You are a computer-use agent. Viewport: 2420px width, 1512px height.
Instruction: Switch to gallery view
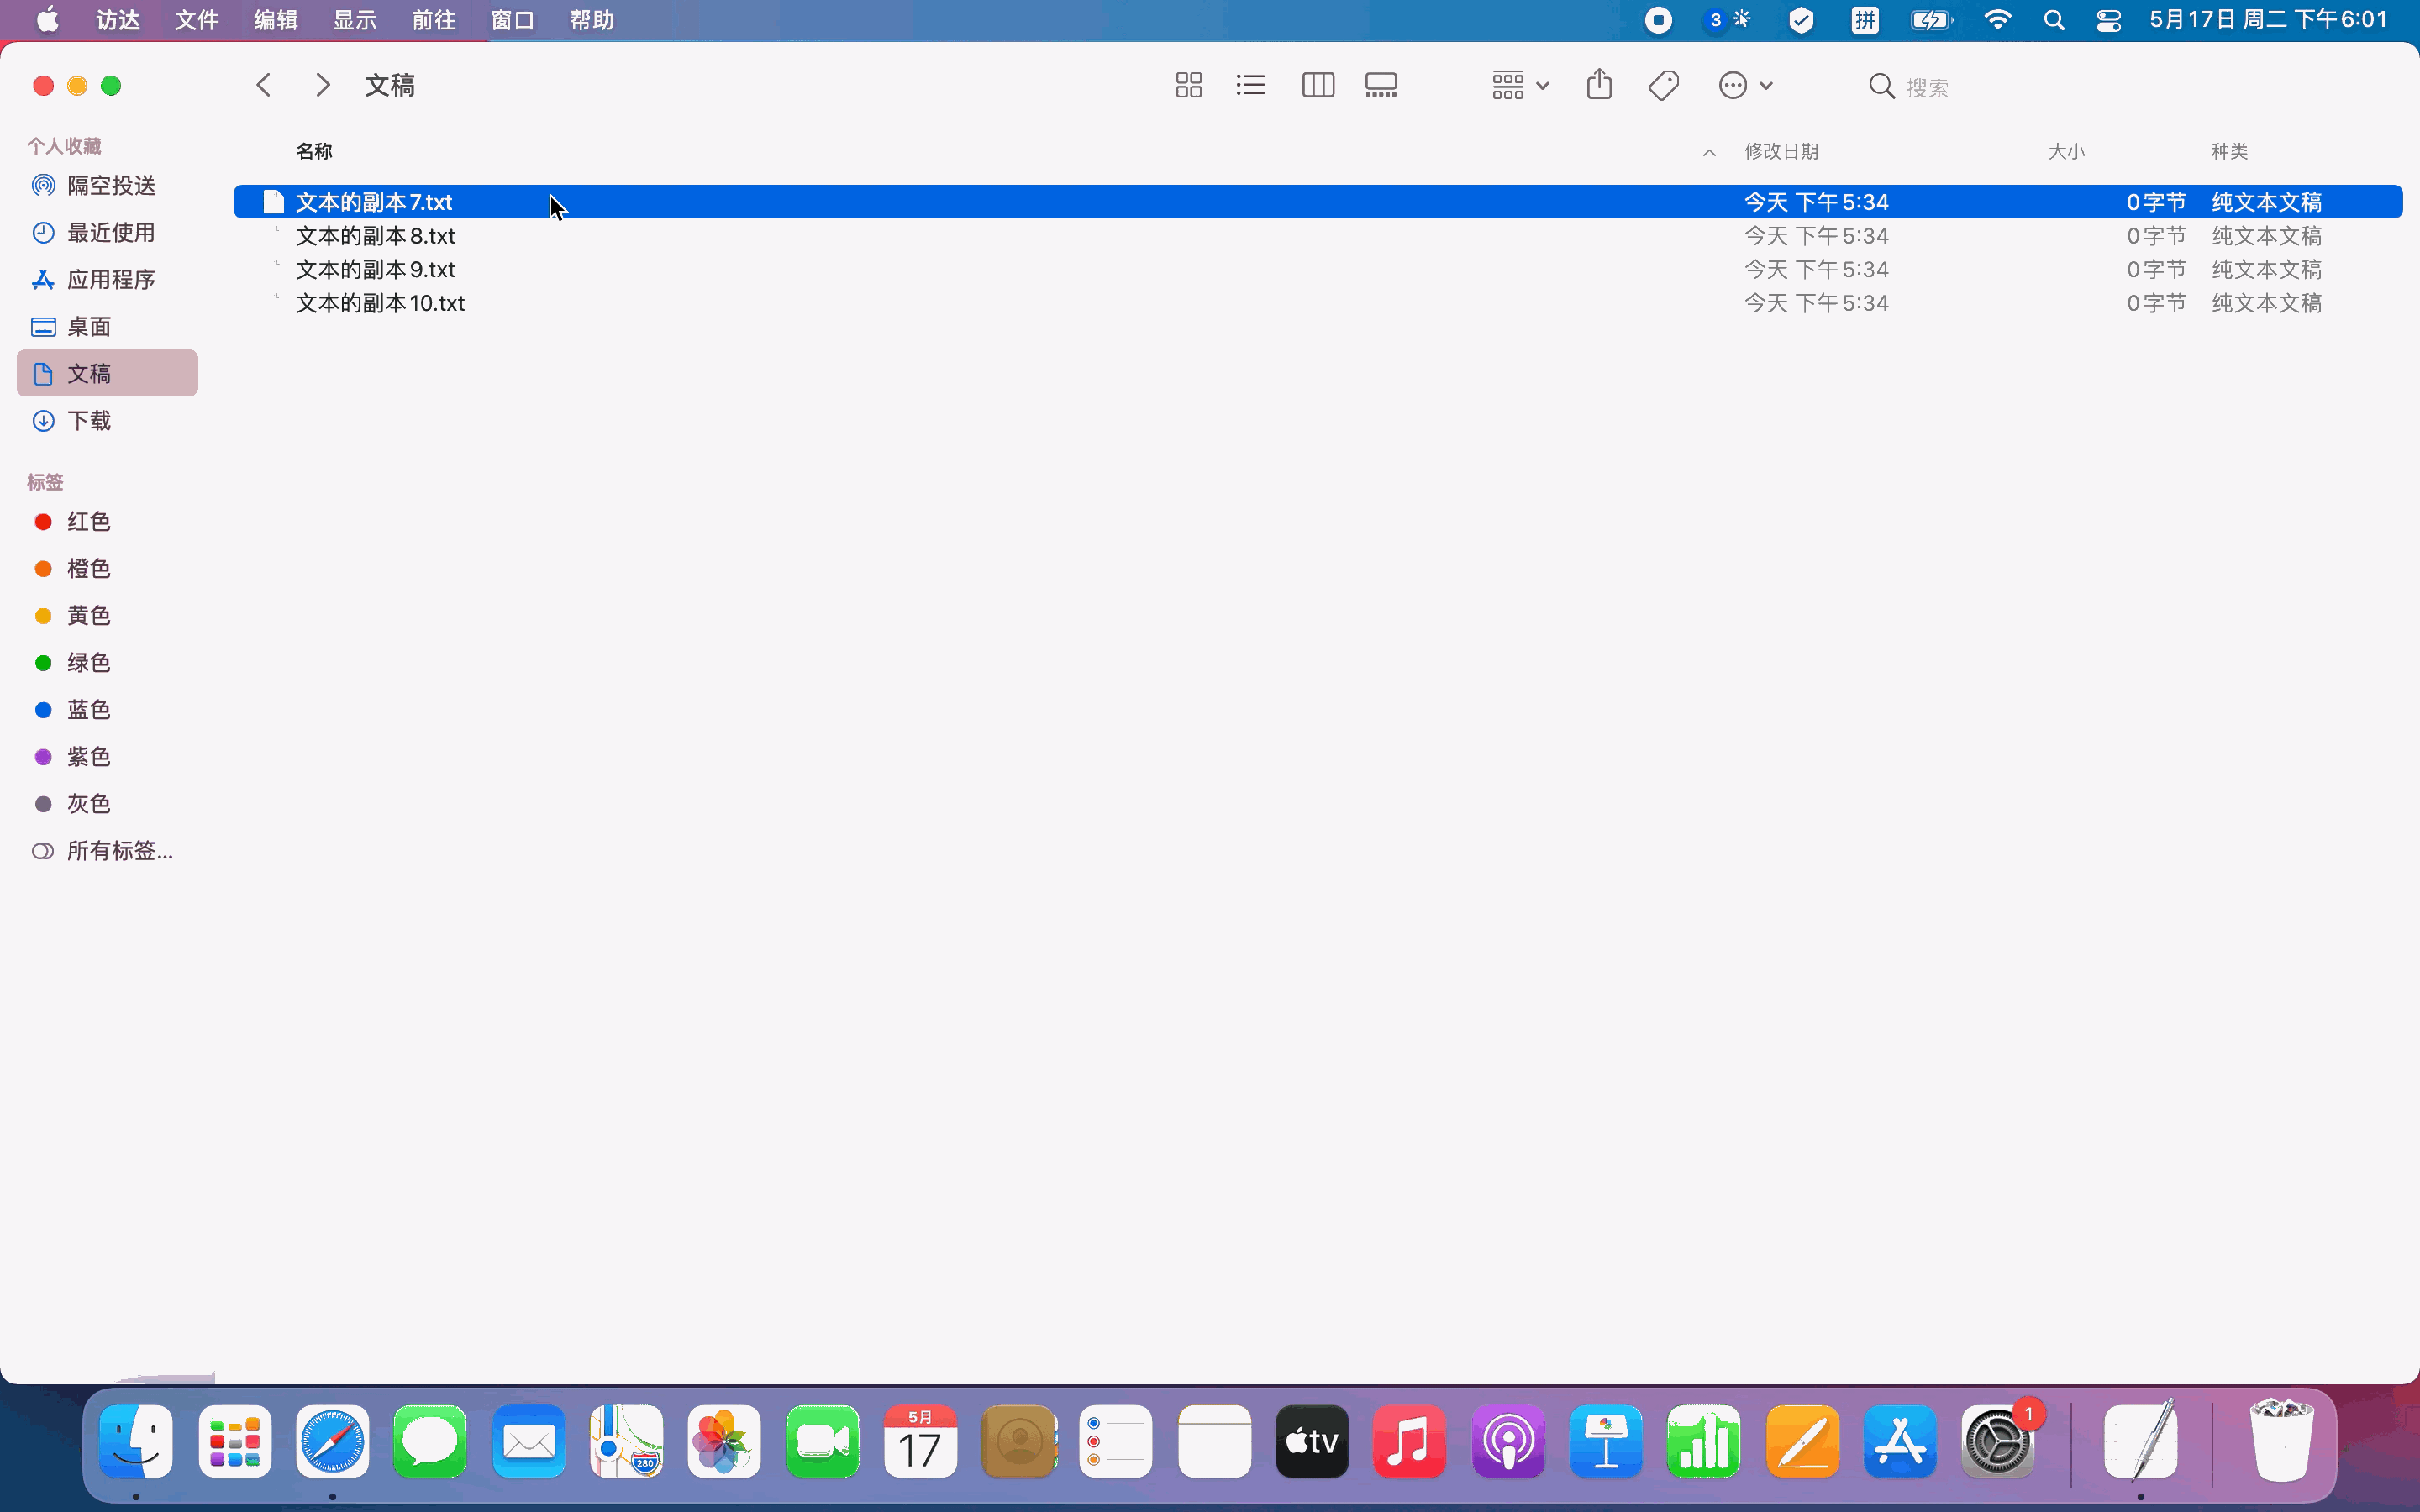click(x=1381, y=86)
